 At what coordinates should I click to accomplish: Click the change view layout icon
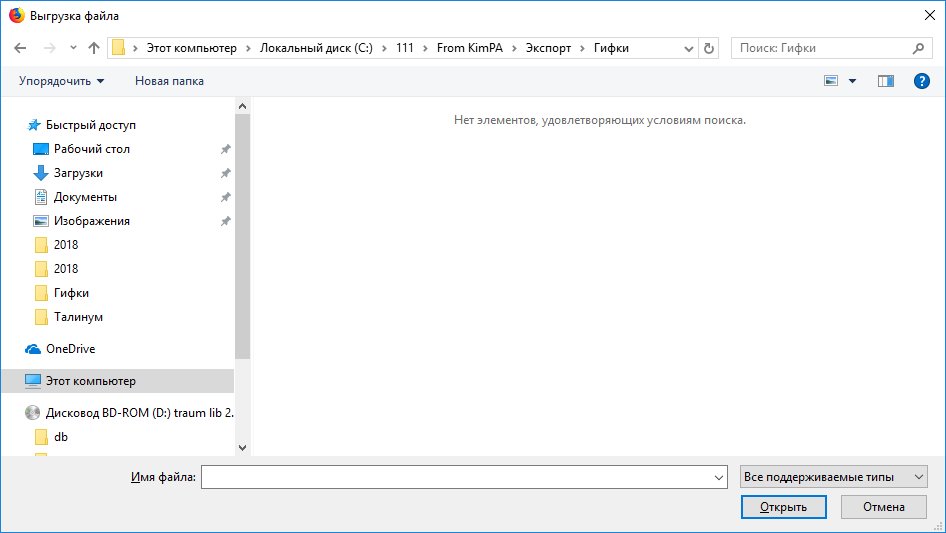click(831, 81)
